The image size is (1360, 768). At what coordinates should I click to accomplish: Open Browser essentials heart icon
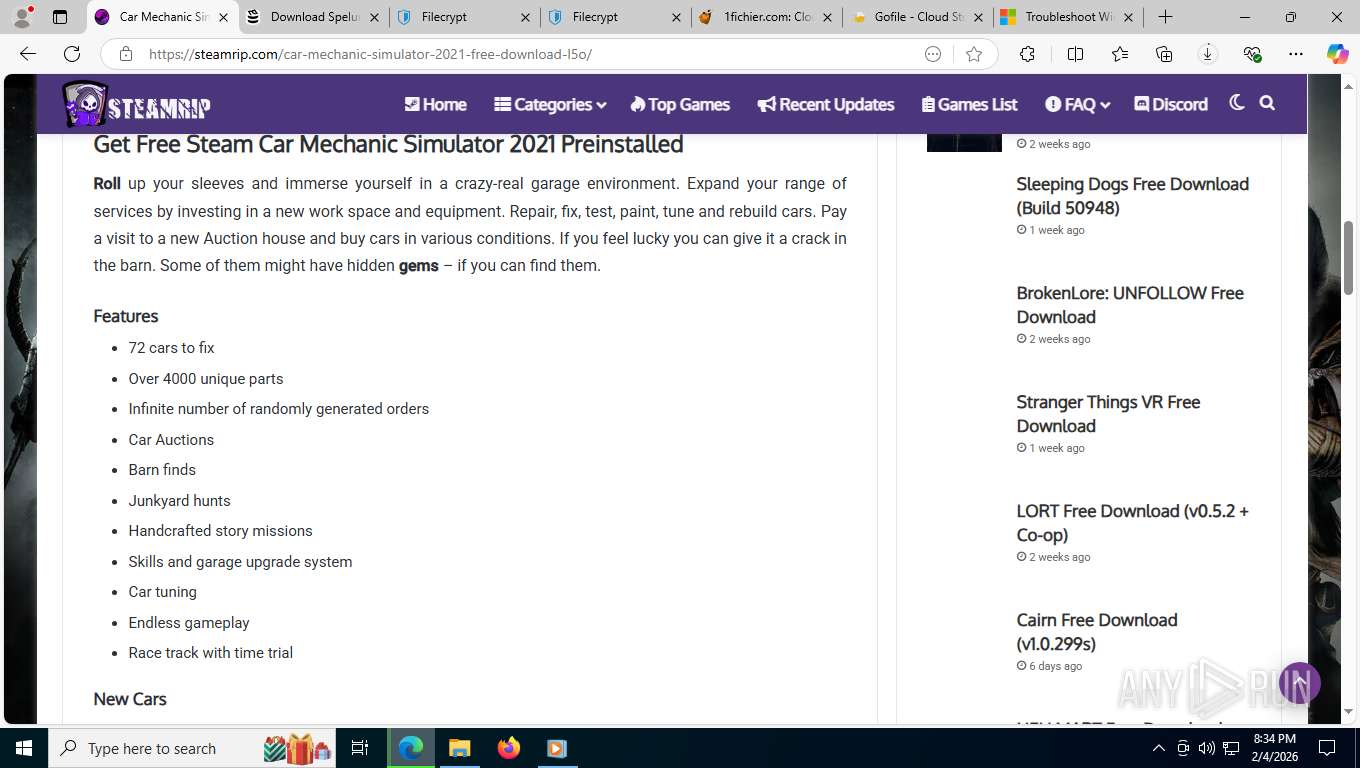pos(1252,54)
